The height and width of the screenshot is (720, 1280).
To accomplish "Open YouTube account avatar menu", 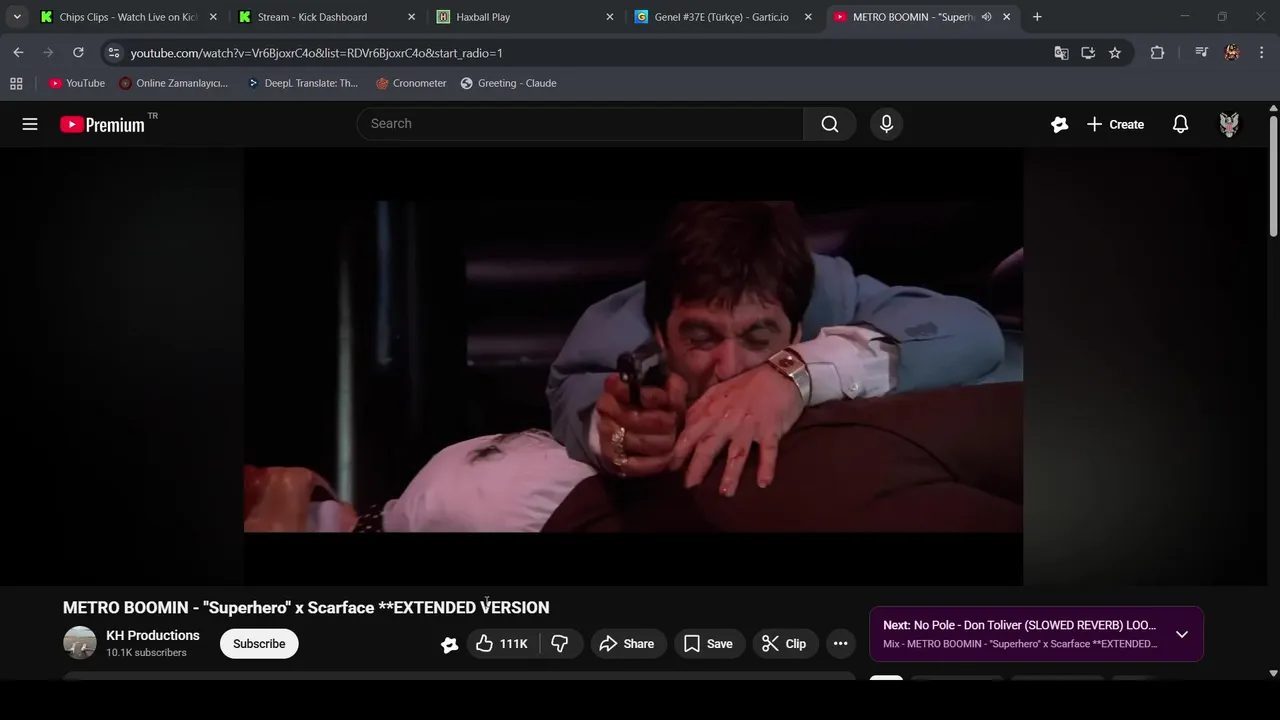I will tap(1229, 124).
